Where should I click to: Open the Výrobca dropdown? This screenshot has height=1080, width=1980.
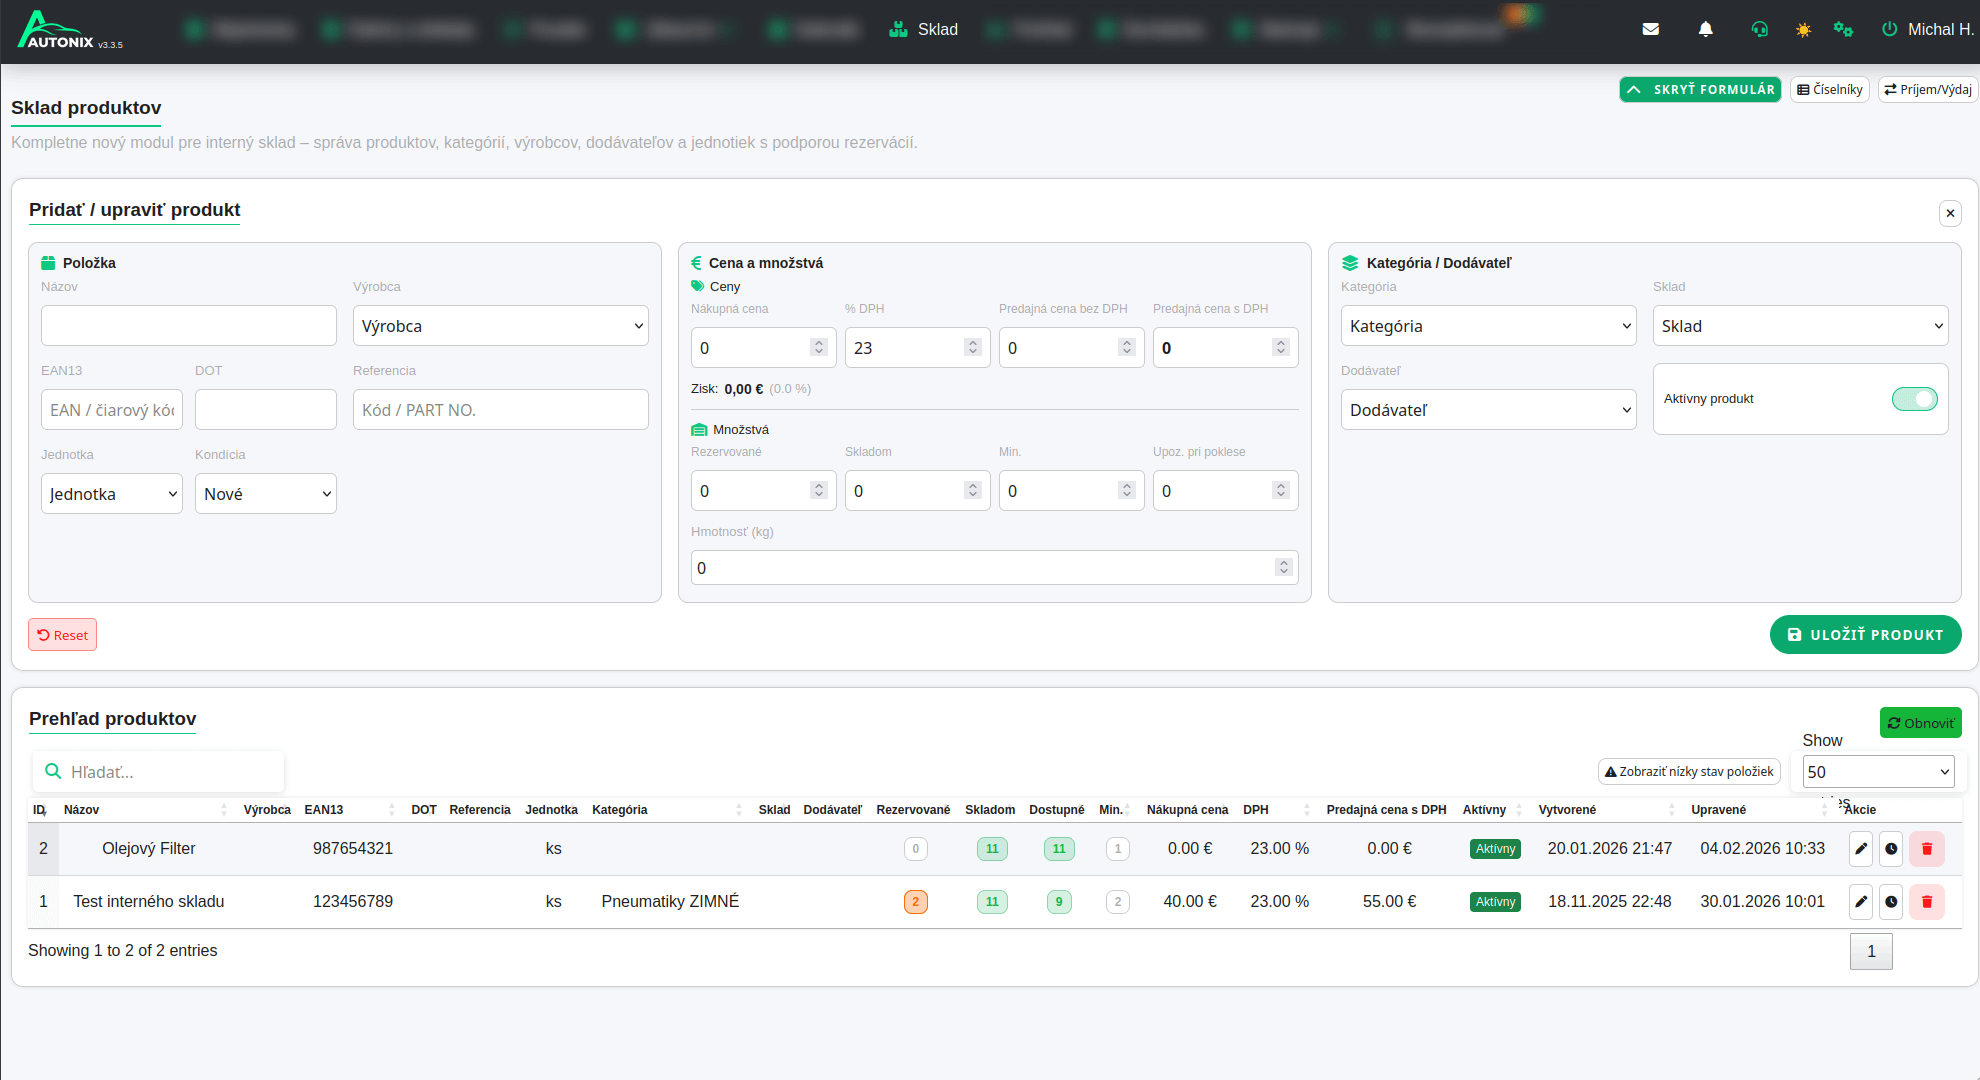coord(500,326)
